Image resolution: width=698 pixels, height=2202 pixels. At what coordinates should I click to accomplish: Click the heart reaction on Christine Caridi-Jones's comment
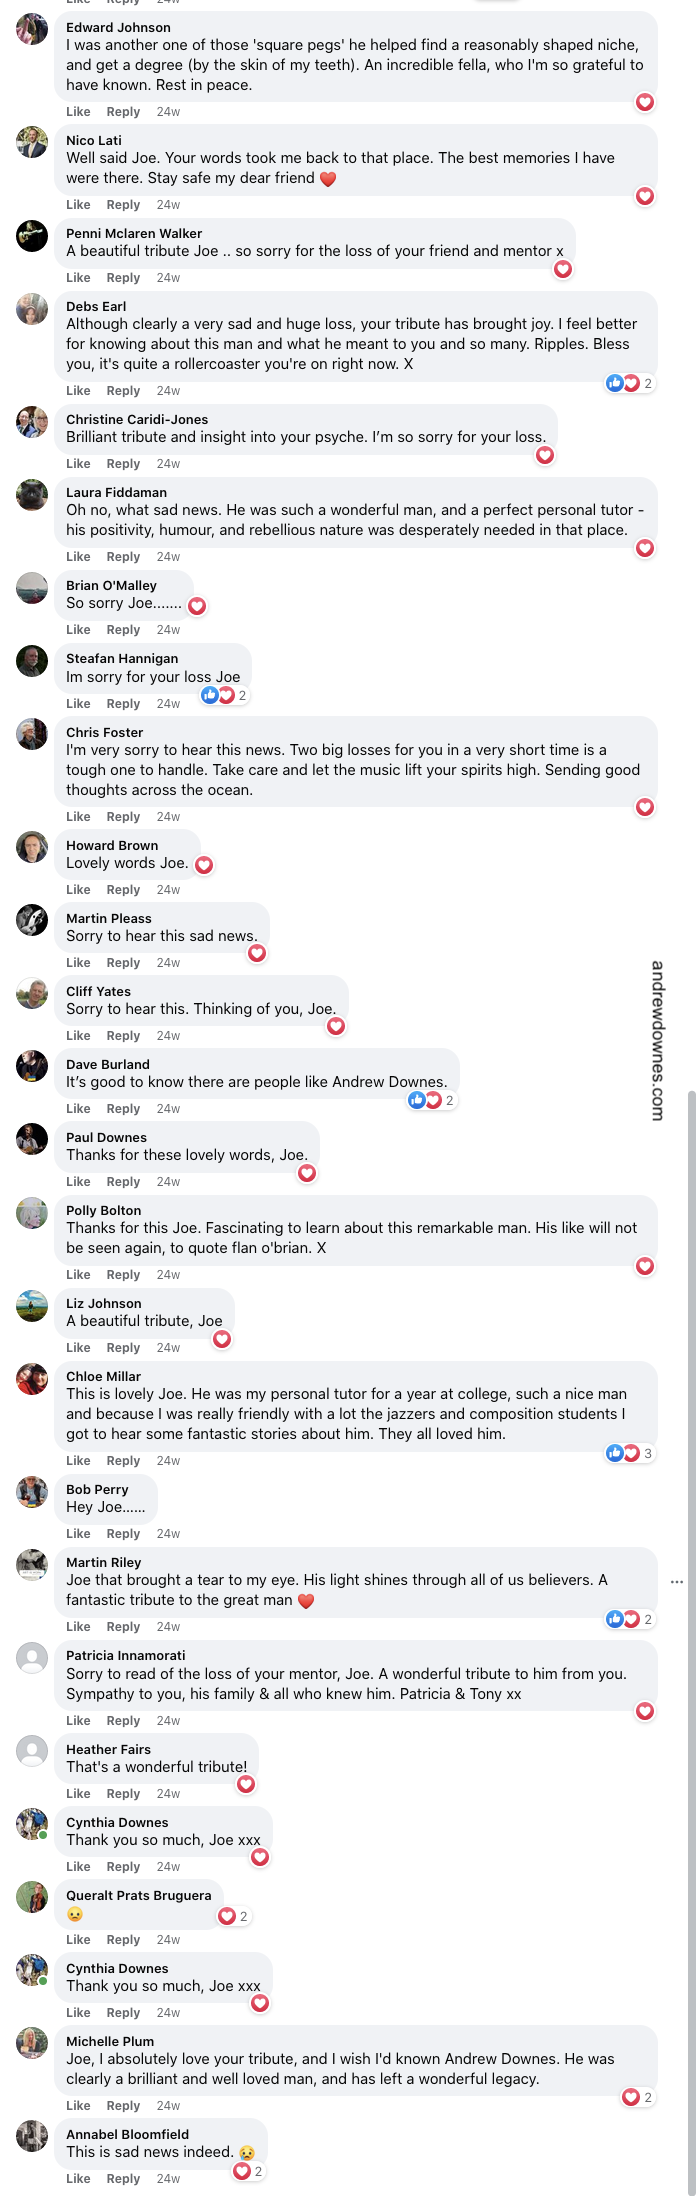tap(544, 455)
